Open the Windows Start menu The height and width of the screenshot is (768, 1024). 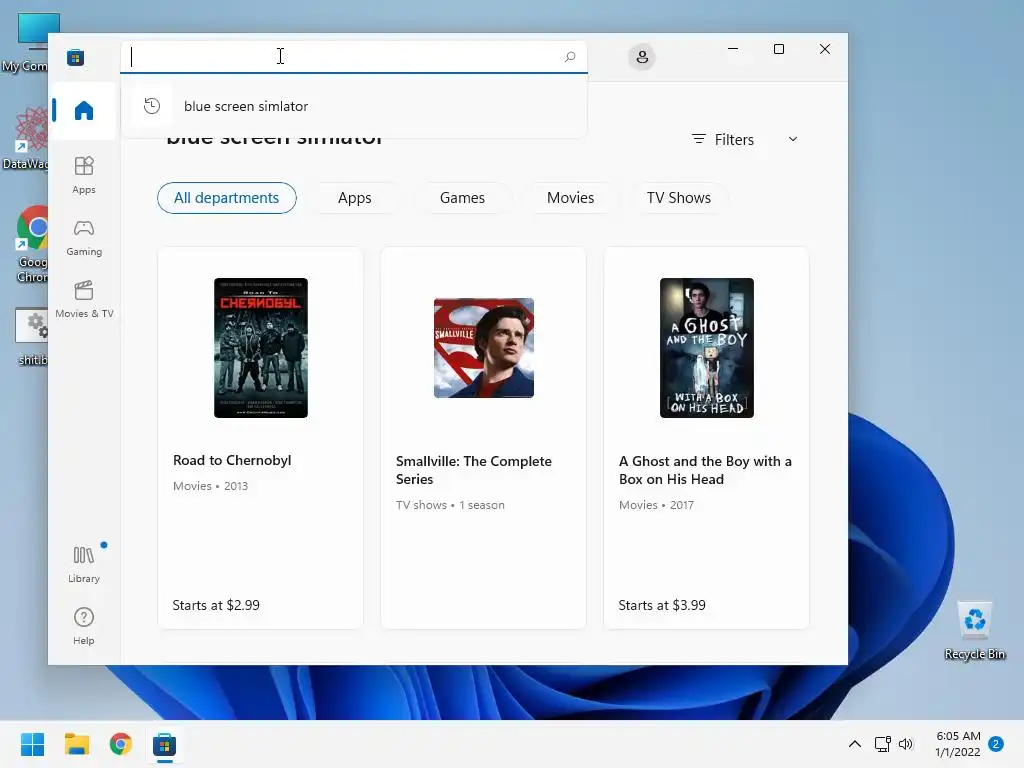click(x=32, y=744)
